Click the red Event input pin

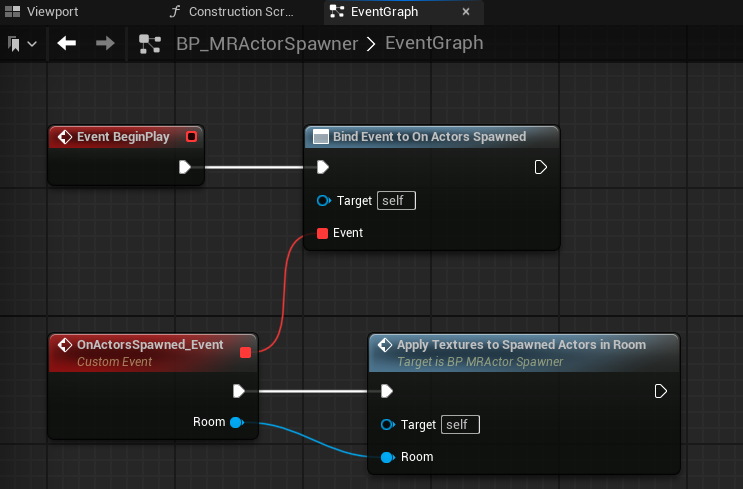click(x=322, y=233)
